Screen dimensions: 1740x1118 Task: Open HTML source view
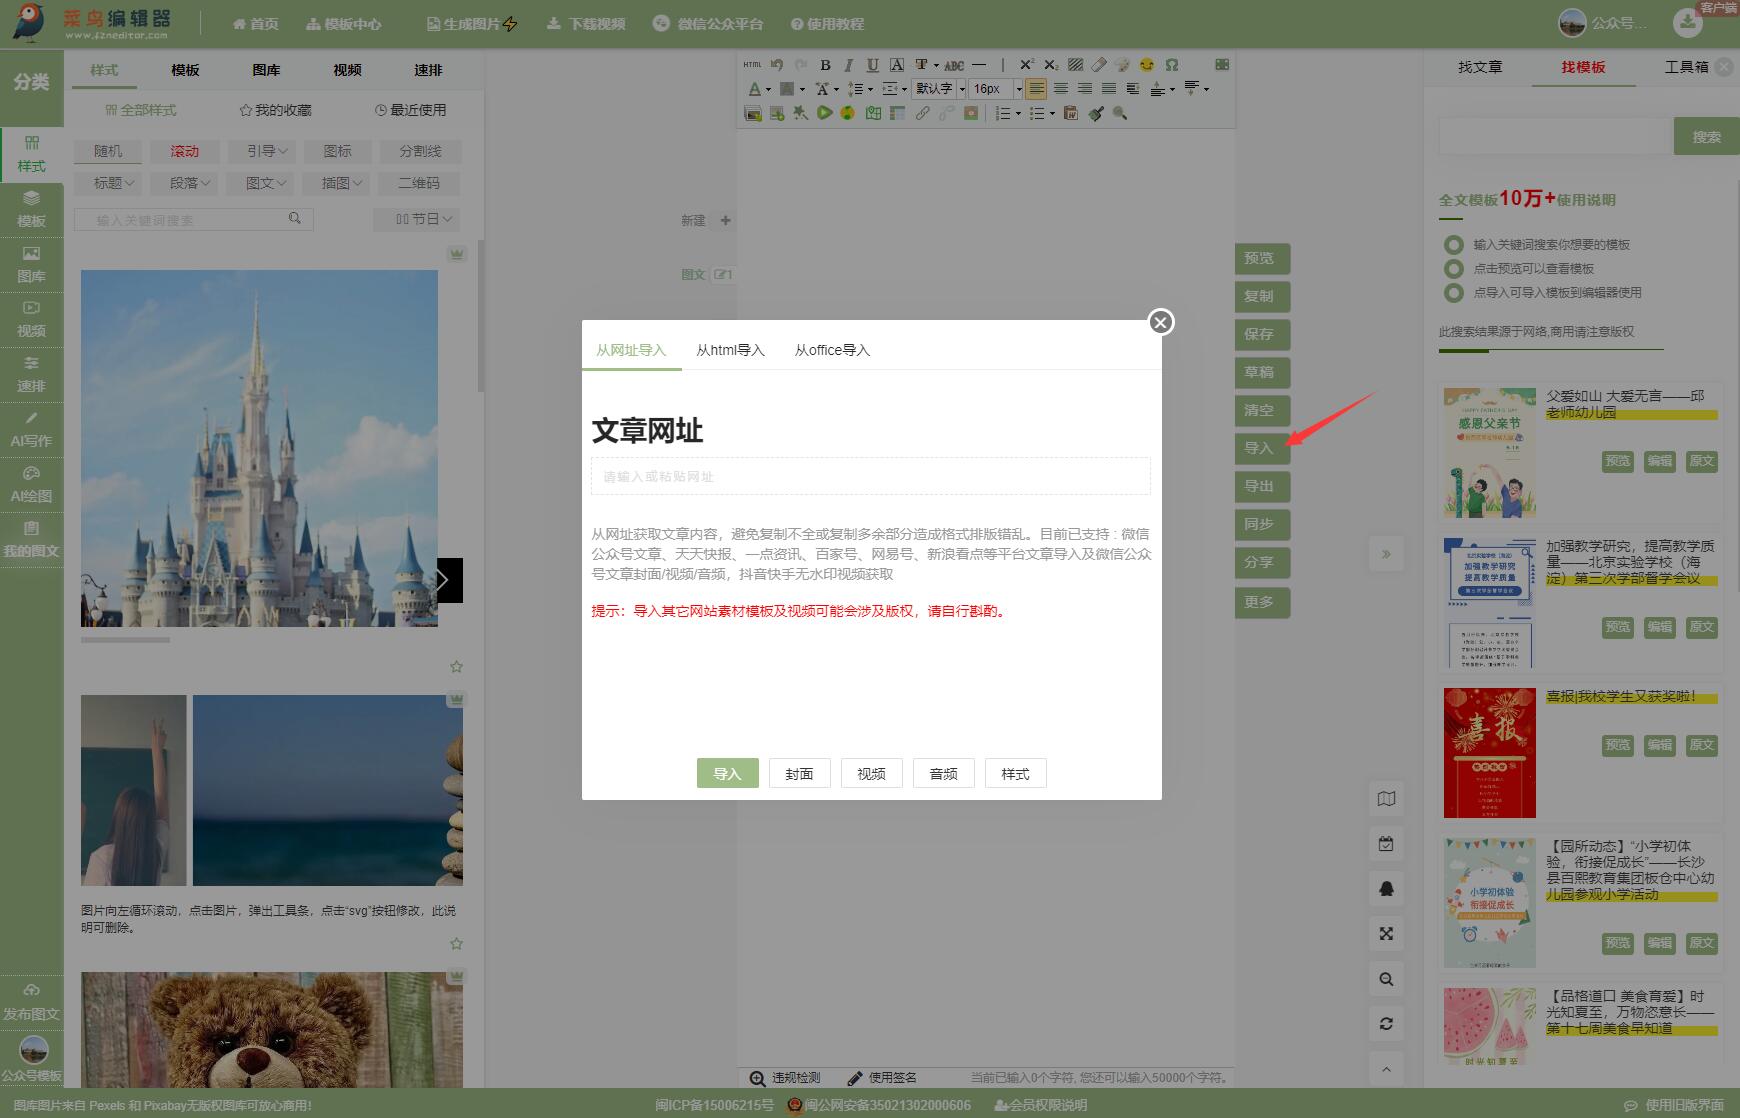752,65
